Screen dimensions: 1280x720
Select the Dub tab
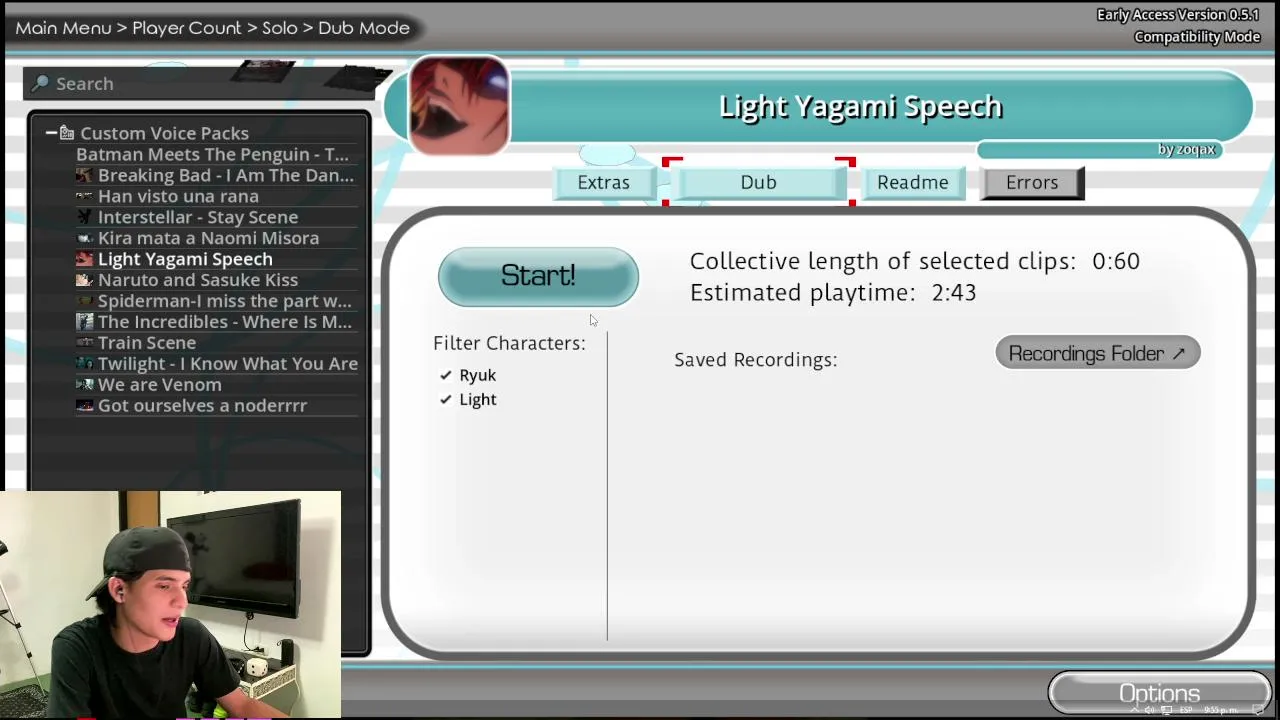[x=758, y=183]
